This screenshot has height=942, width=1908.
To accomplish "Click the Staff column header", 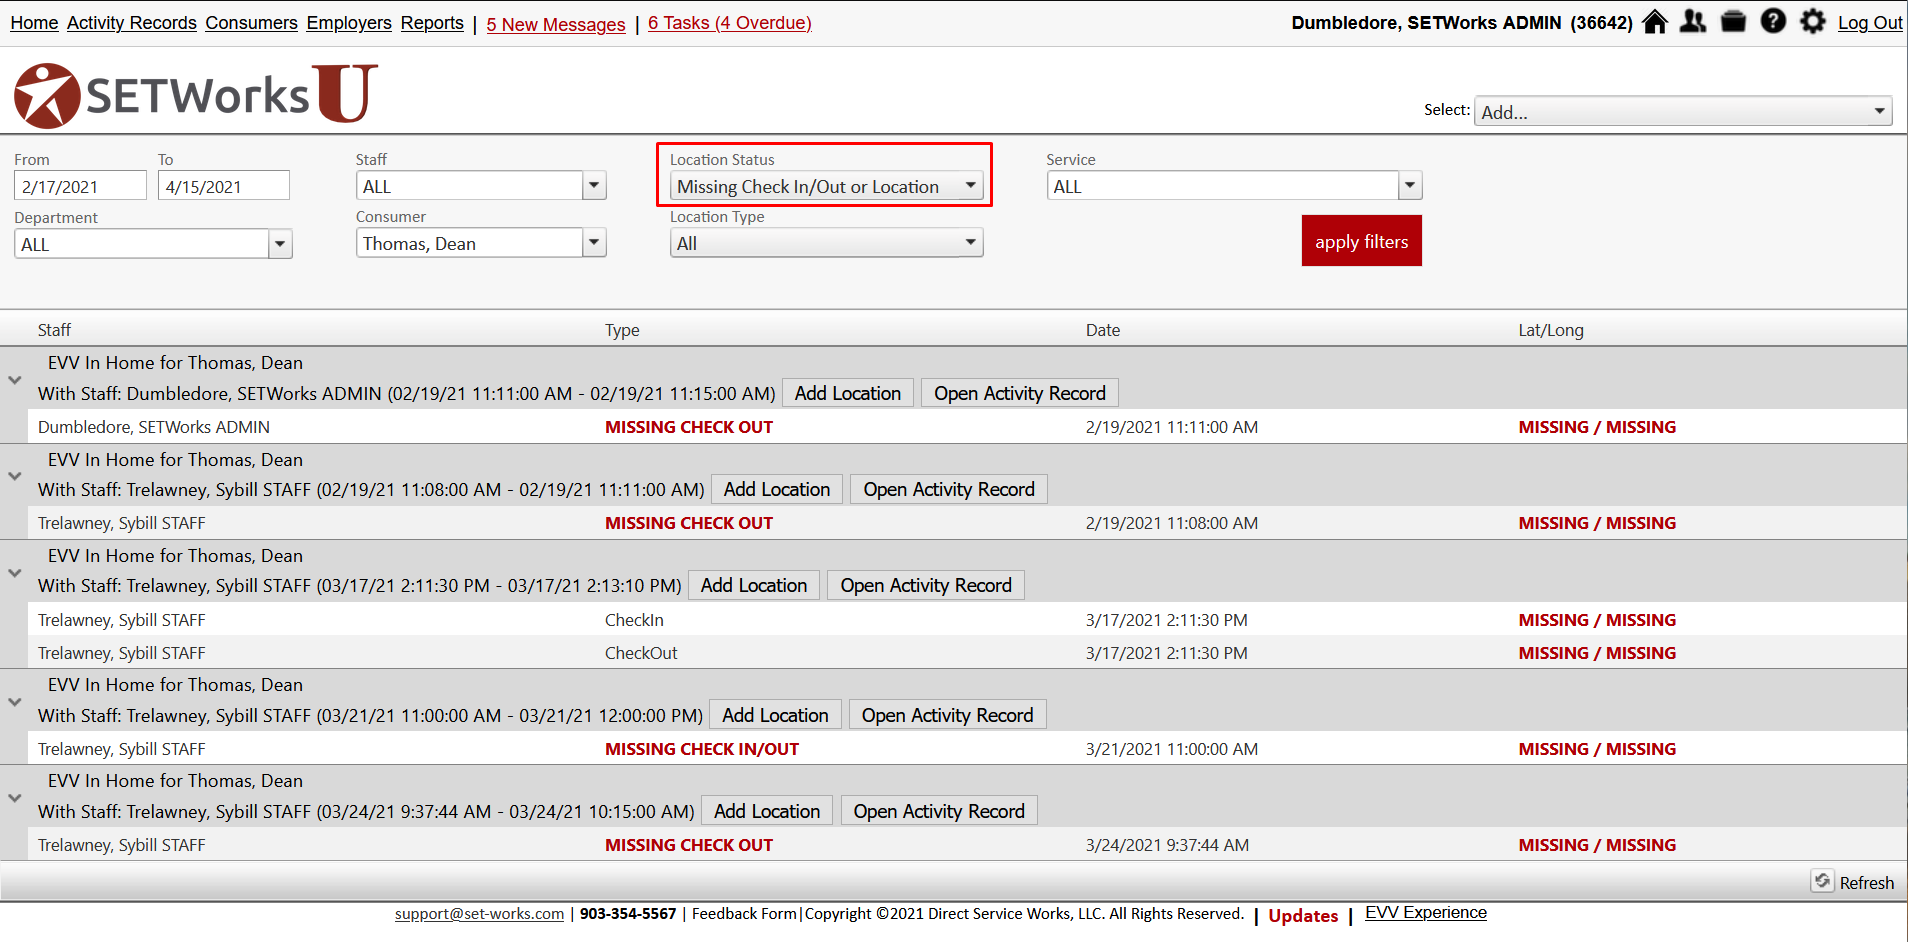I will tap(54, 330).
